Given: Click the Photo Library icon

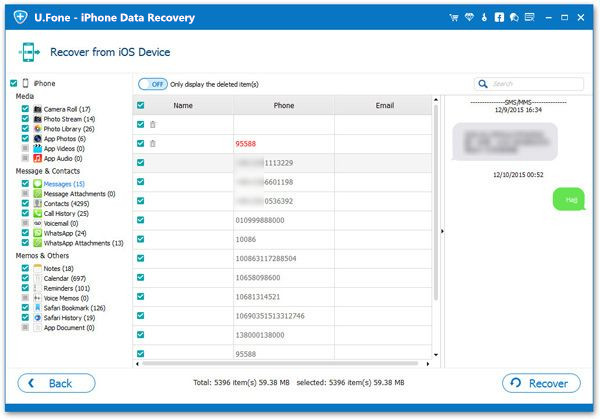Looking at the screenshot, I should click(38, 129).
